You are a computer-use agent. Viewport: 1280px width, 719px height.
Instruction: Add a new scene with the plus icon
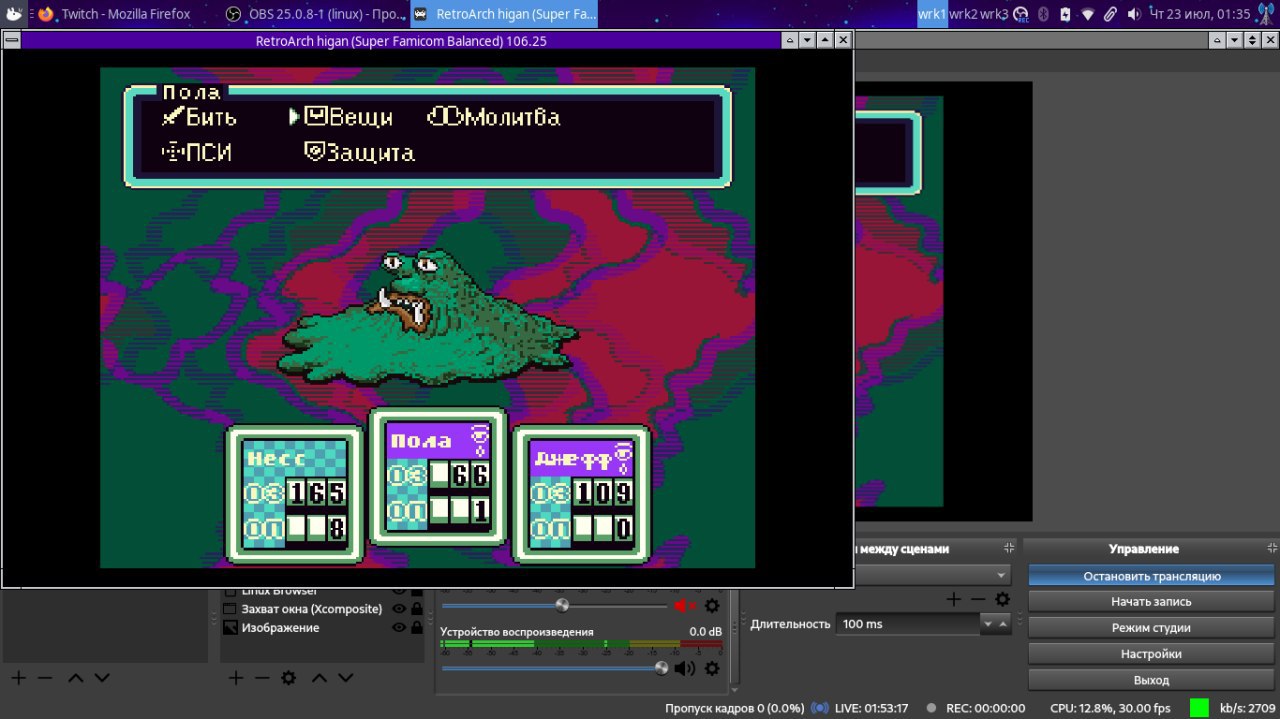(x=18, y=677)
